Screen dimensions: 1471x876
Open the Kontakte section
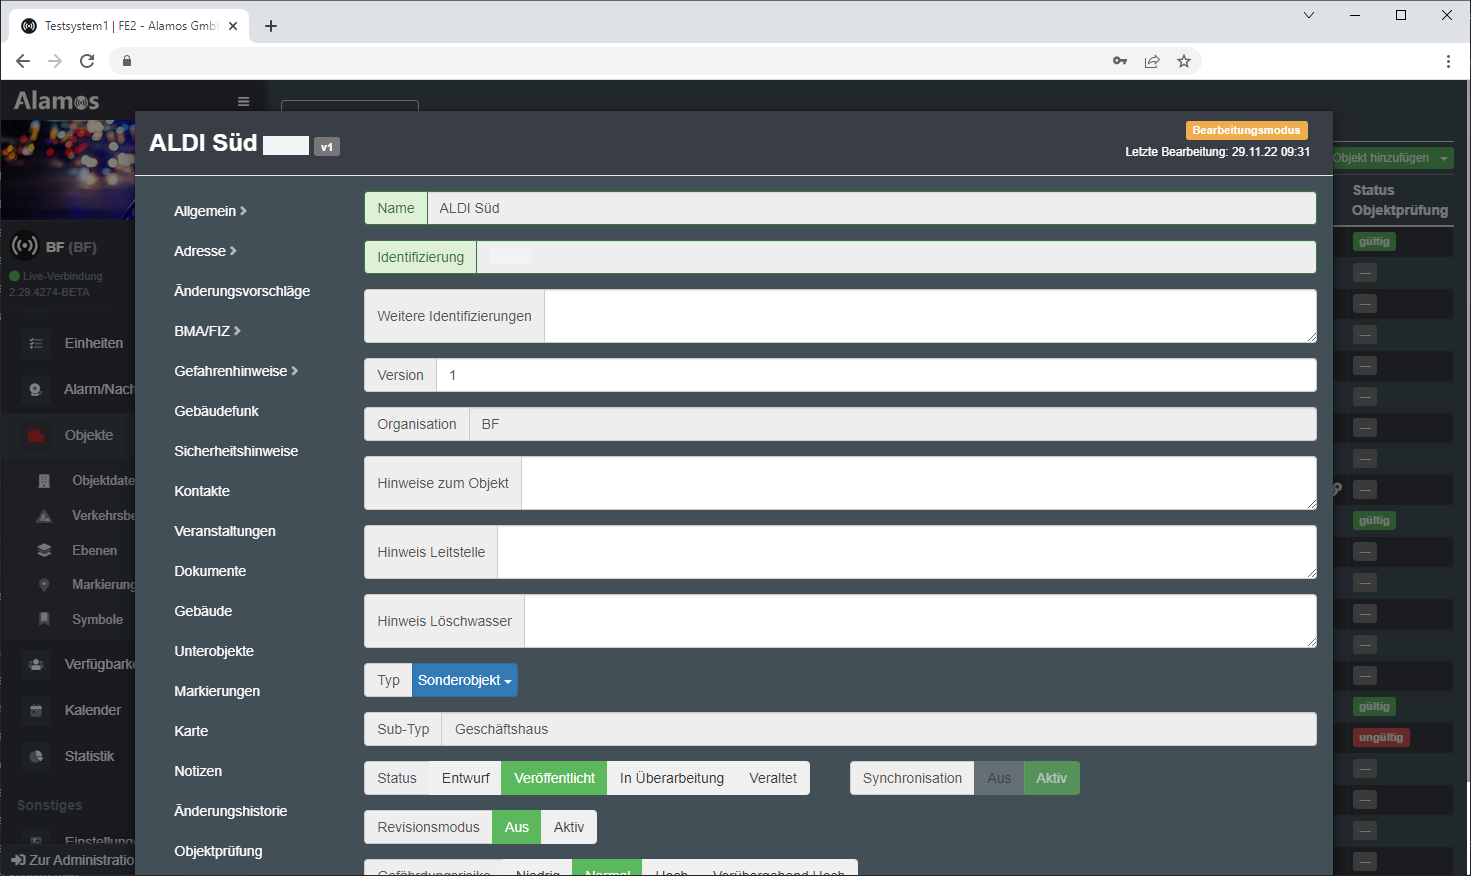tap(202, 491)
